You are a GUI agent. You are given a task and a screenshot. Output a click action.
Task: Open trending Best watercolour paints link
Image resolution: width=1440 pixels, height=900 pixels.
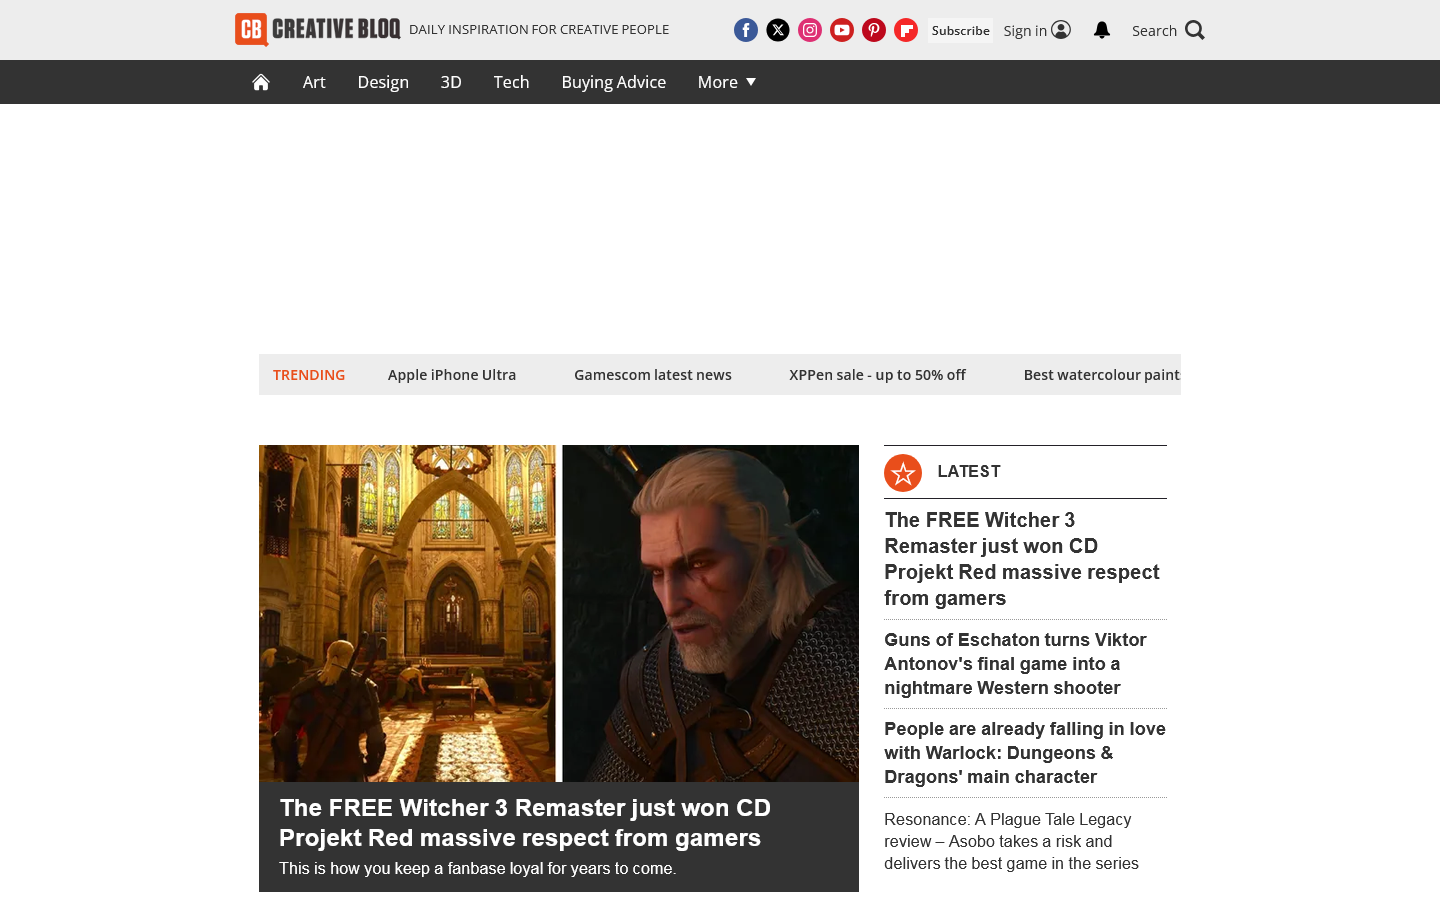point(1102,375)
